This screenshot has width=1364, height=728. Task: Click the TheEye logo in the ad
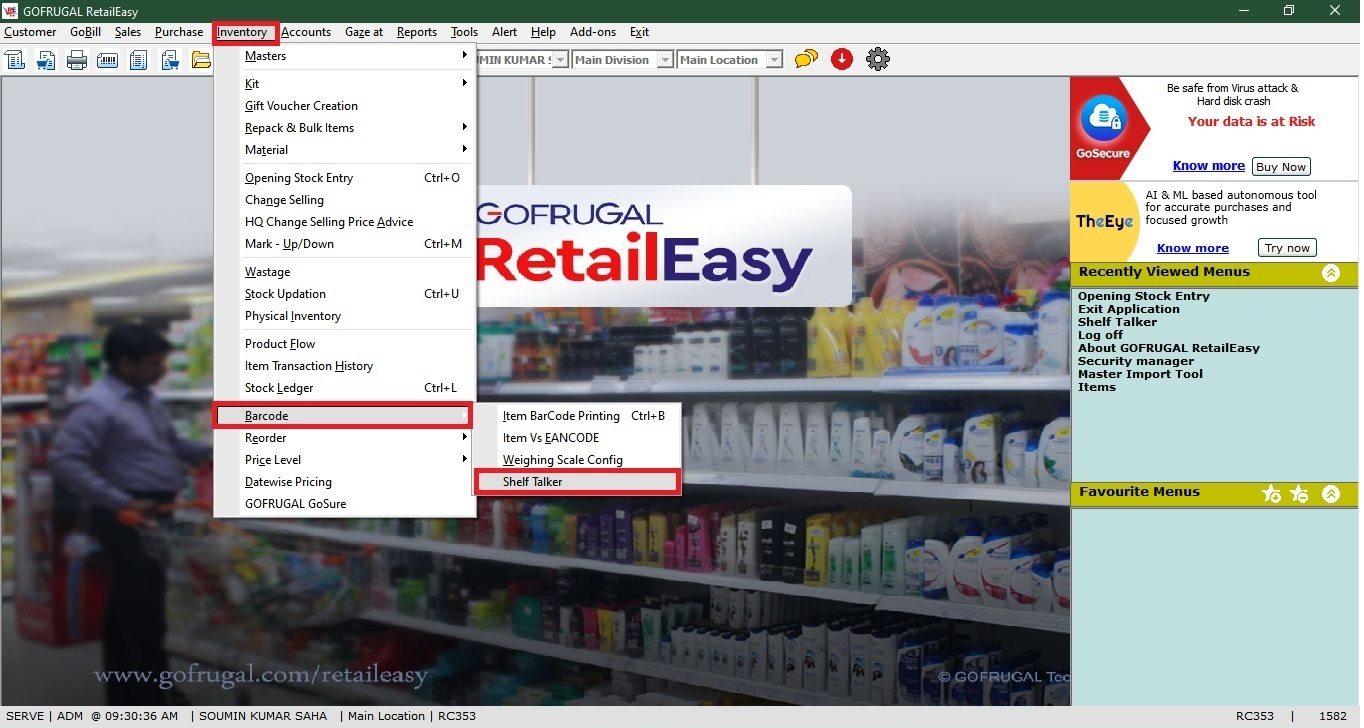pos(1105,222)
